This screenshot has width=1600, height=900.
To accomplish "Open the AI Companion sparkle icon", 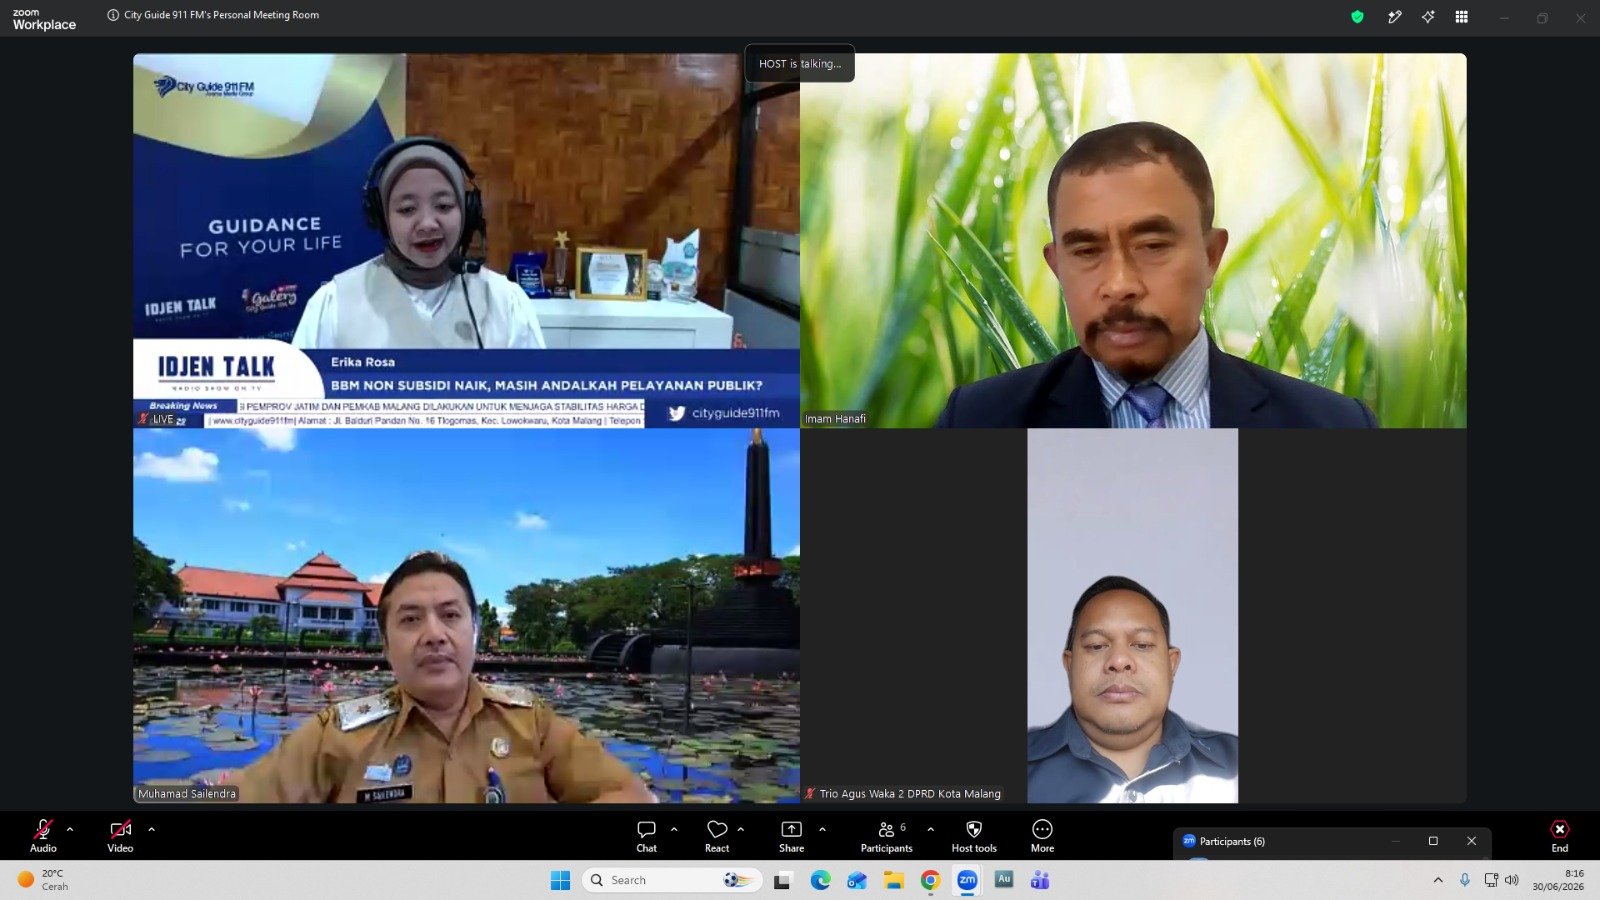I will [x=1428, y=17].
